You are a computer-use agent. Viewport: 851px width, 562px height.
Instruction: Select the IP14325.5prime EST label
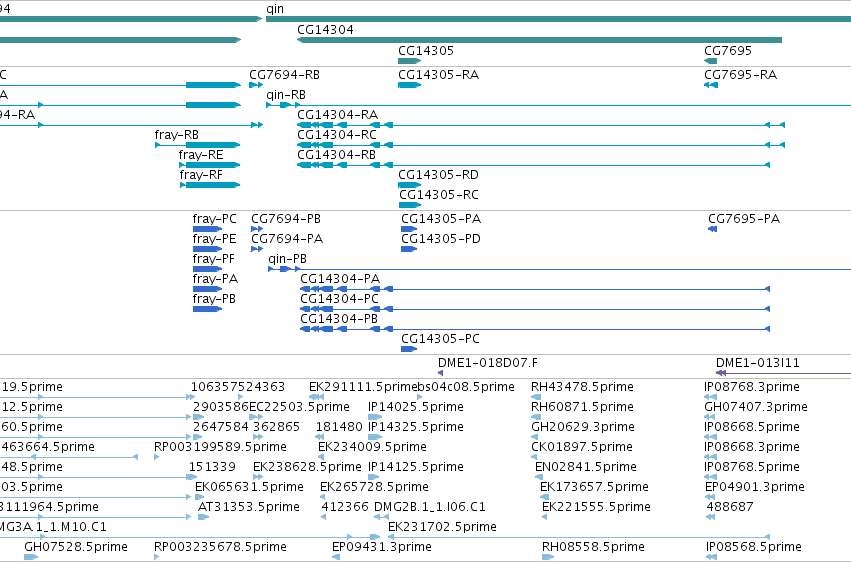click(416, 427)
